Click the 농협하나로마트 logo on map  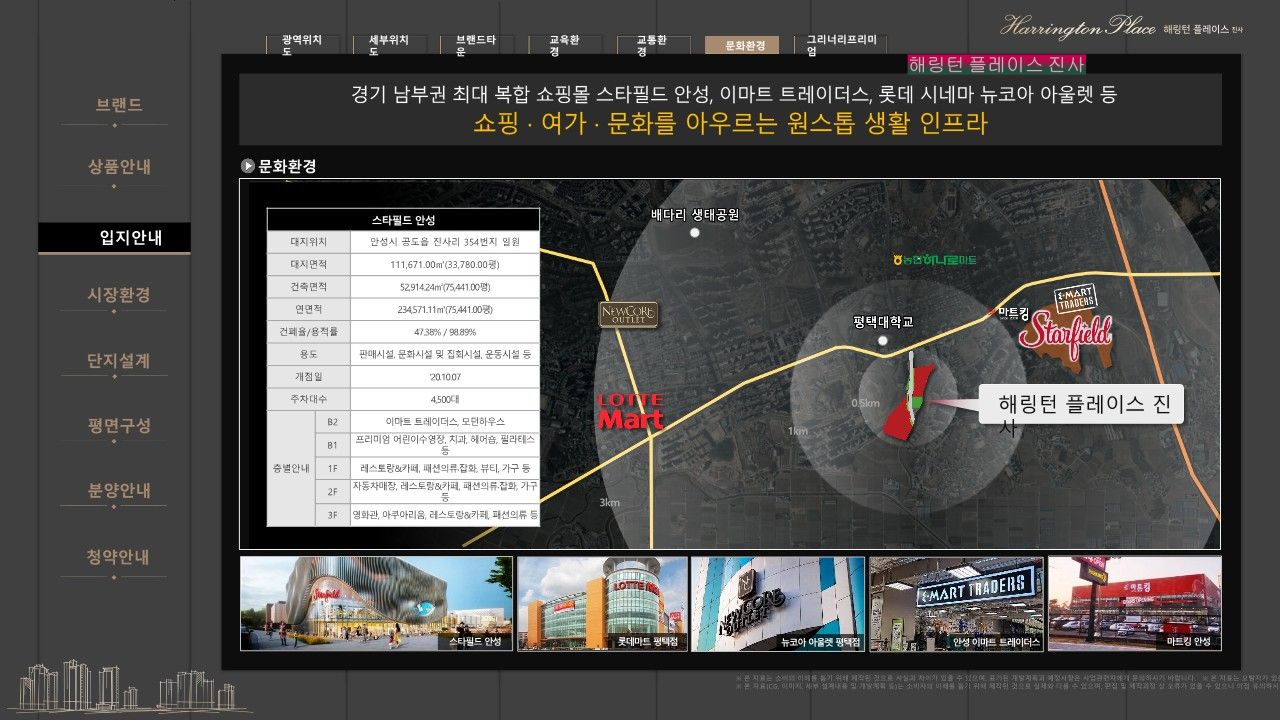(x=934, y=260)
